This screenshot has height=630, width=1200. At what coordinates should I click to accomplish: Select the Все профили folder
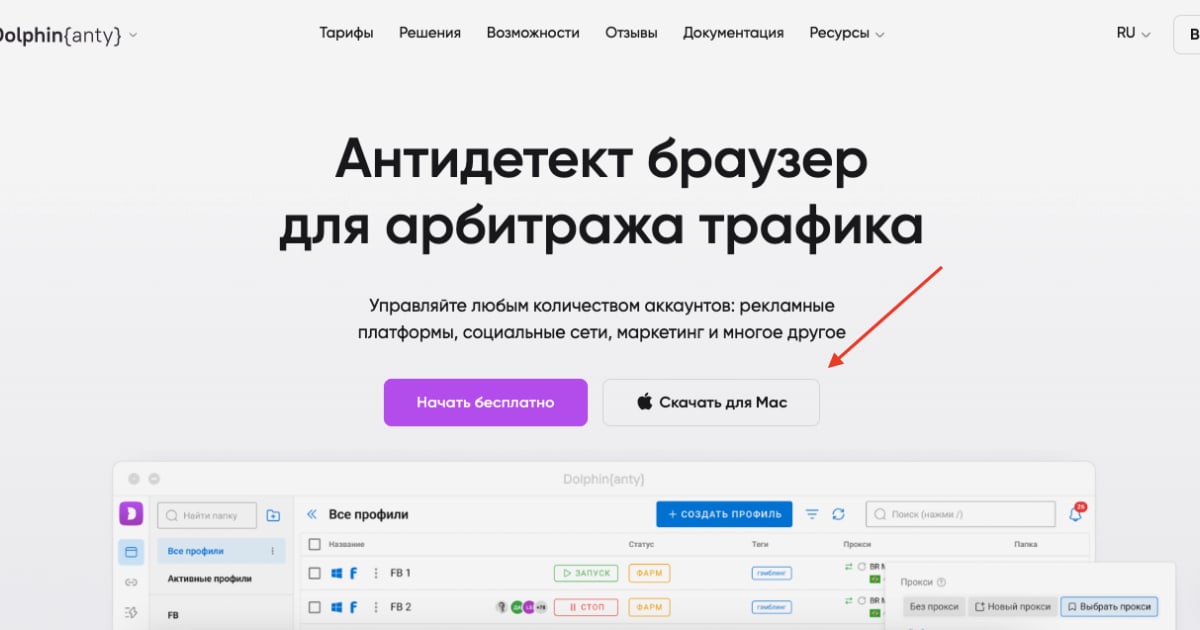pyautogui.click(x=221, y=551)
